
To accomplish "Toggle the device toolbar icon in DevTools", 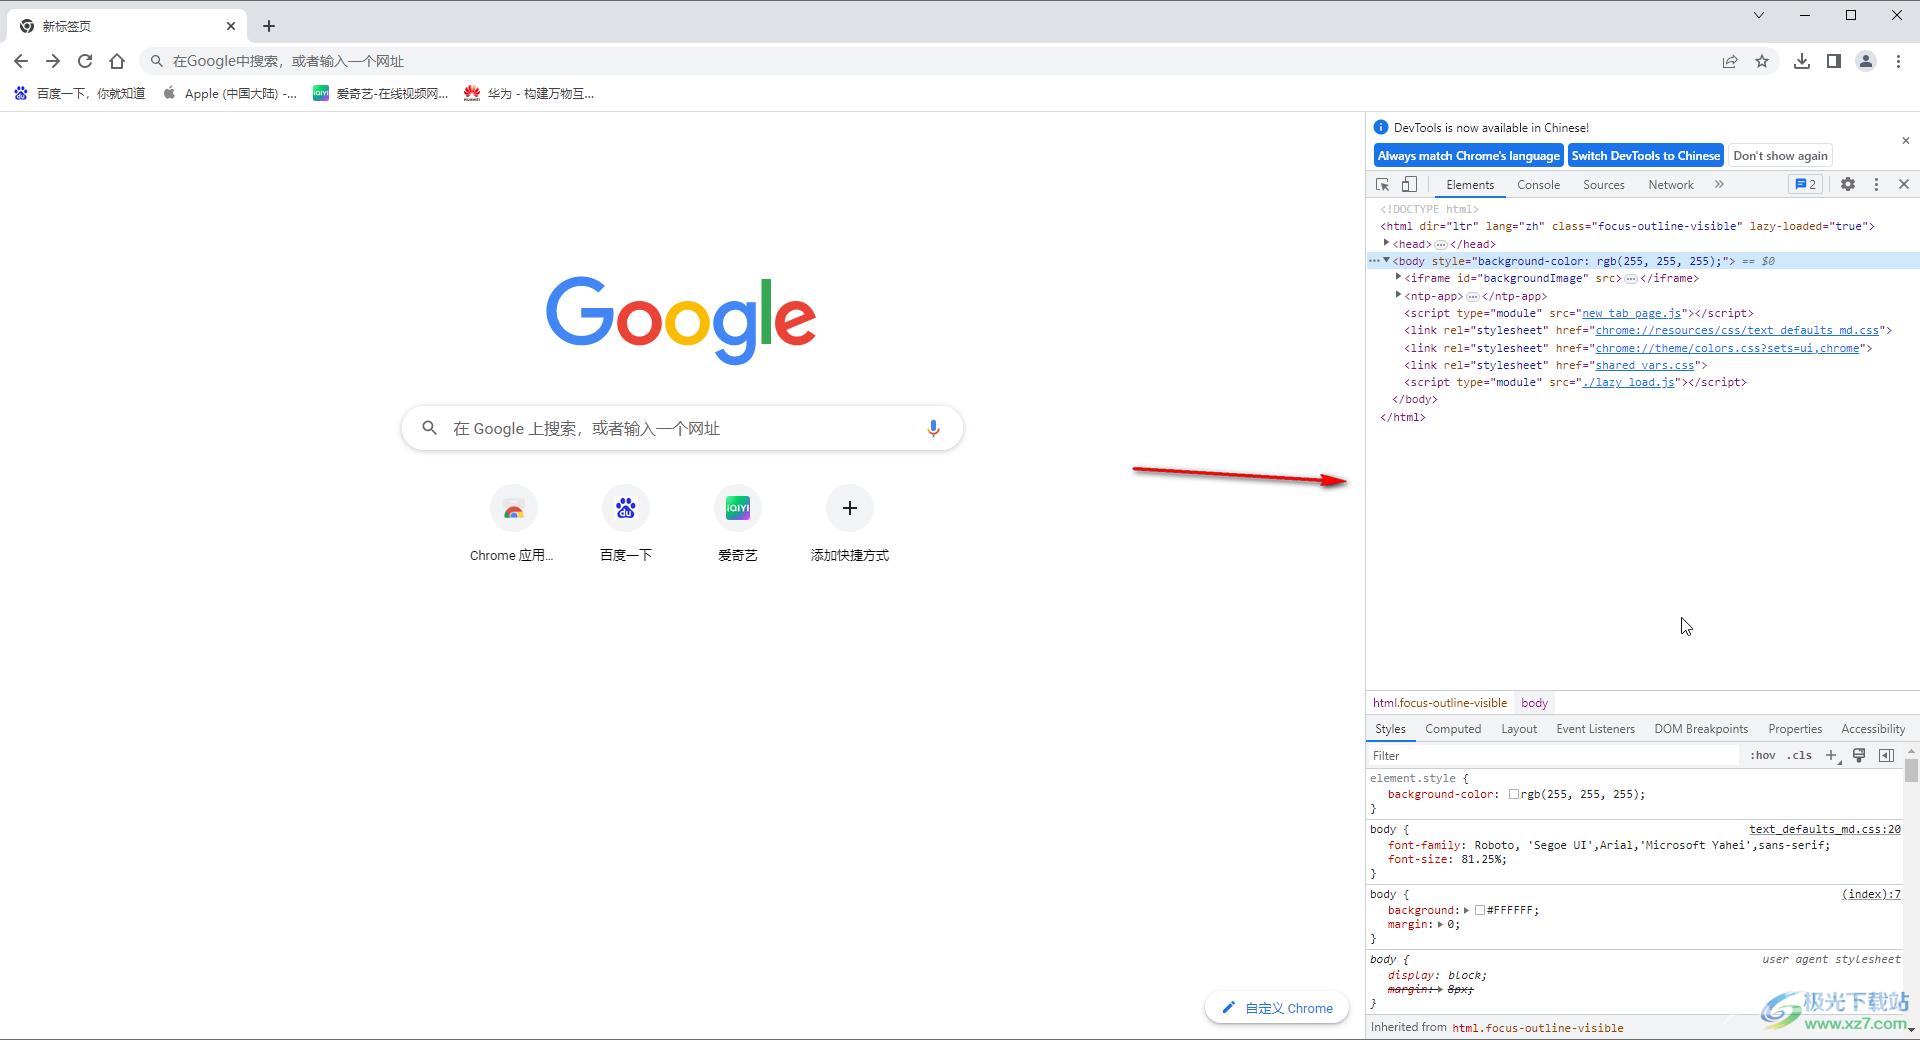I will pyautogui.click(x=1409, y=185).
